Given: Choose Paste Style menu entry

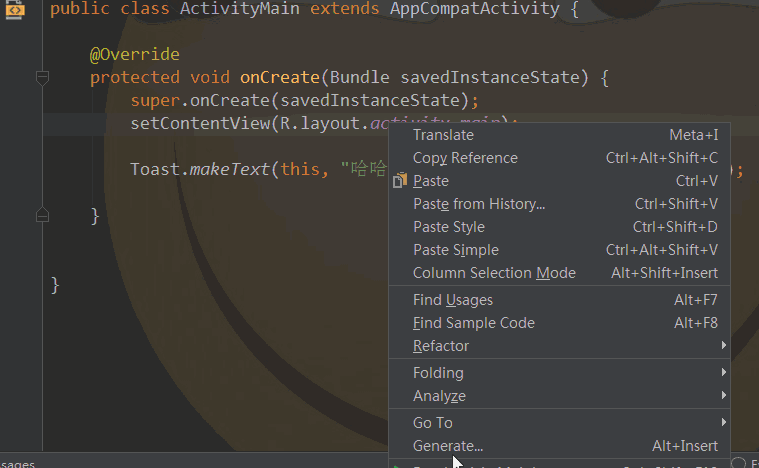Looking at the screenshot, I should click(x=449, y=227).
